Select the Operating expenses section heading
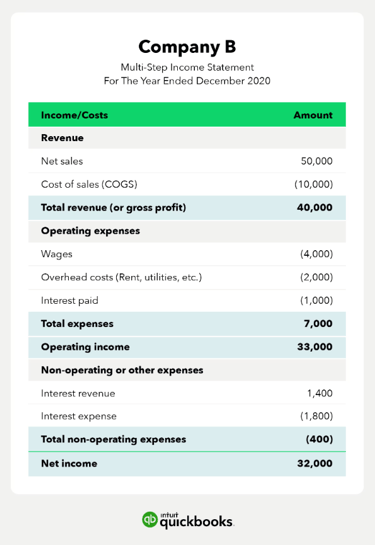 90,231
